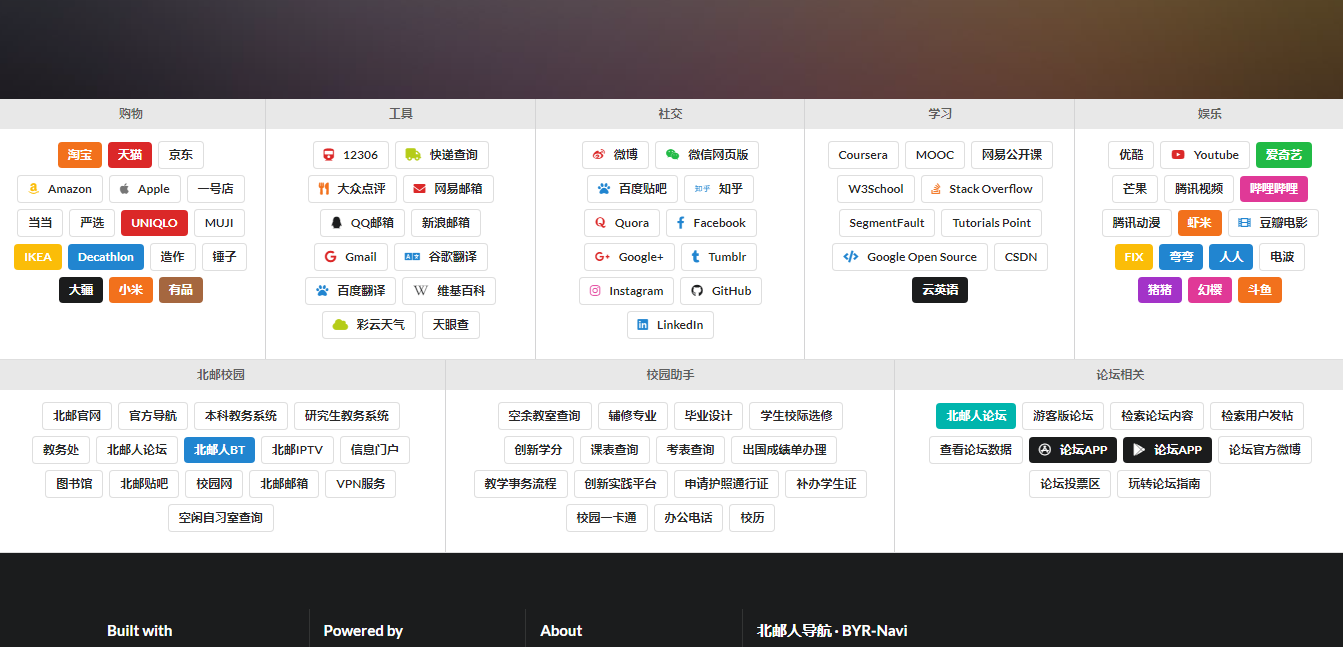The height and width of the screenshot is (647, 1343).
Task: Open Tumblr link
Action: coord(719,257)
